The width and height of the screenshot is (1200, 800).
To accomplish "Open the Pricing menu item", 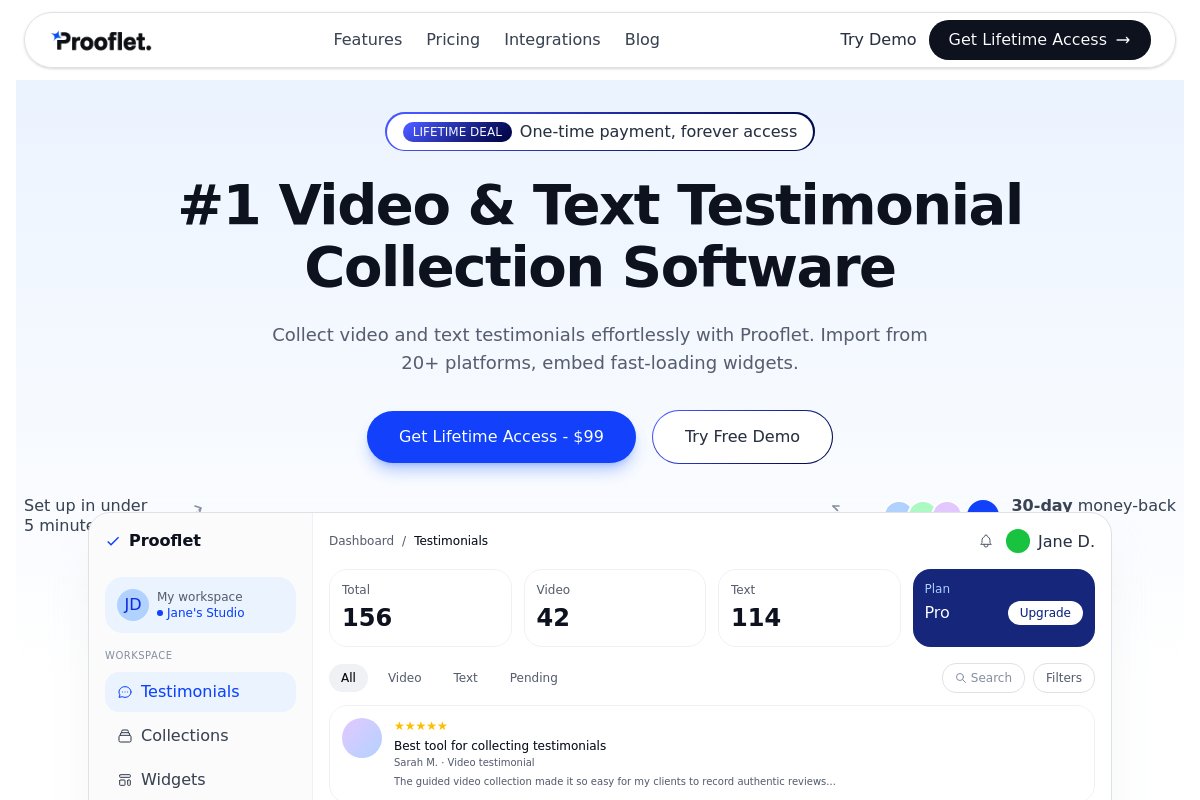I will tap(453, 39).
